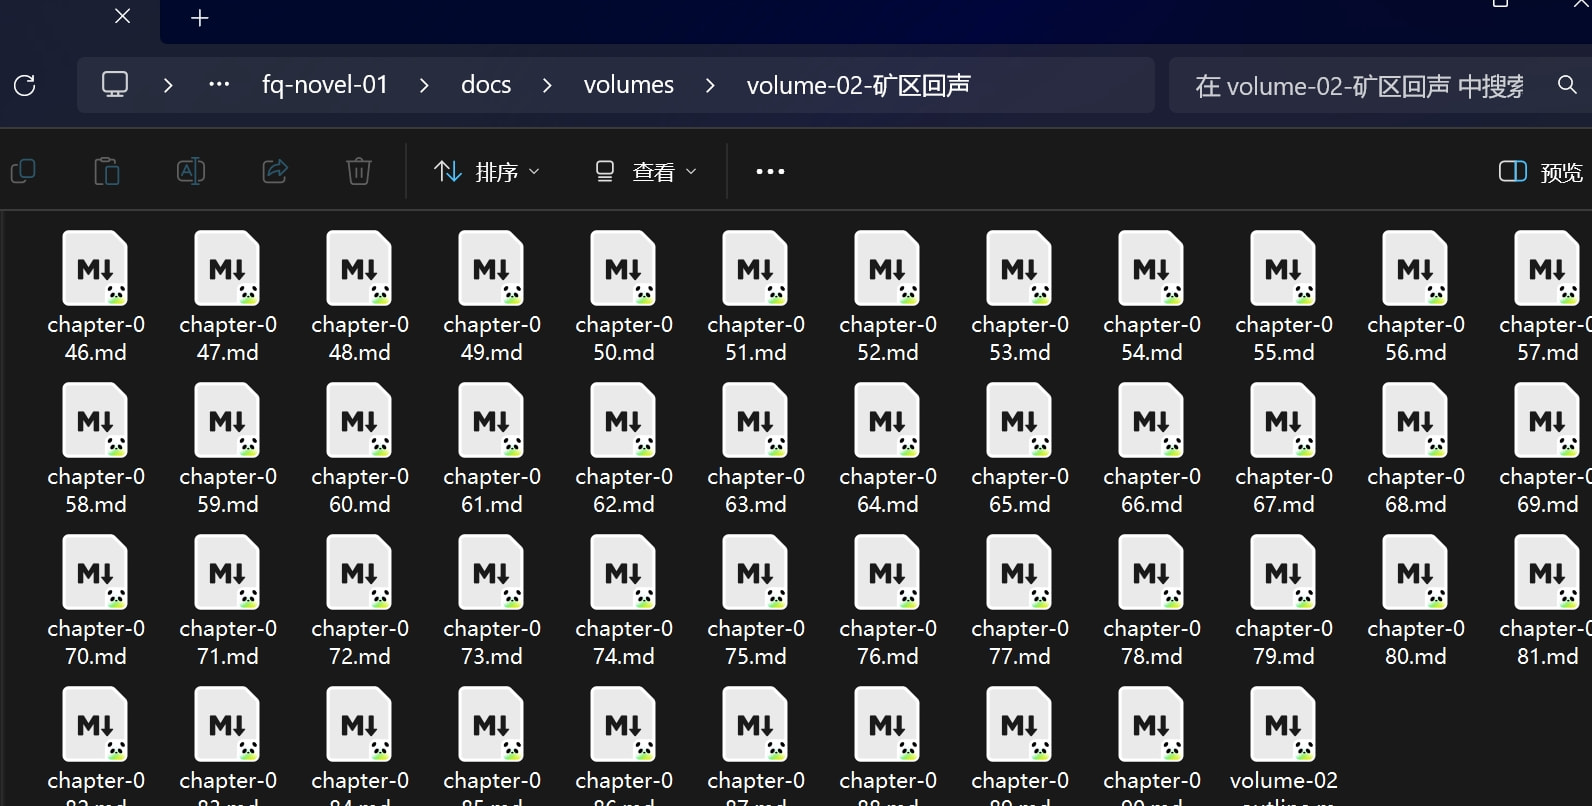This screenshot has width=1592, height=806.
Task: Select file chapter-058.md
Action: (96, 448)
